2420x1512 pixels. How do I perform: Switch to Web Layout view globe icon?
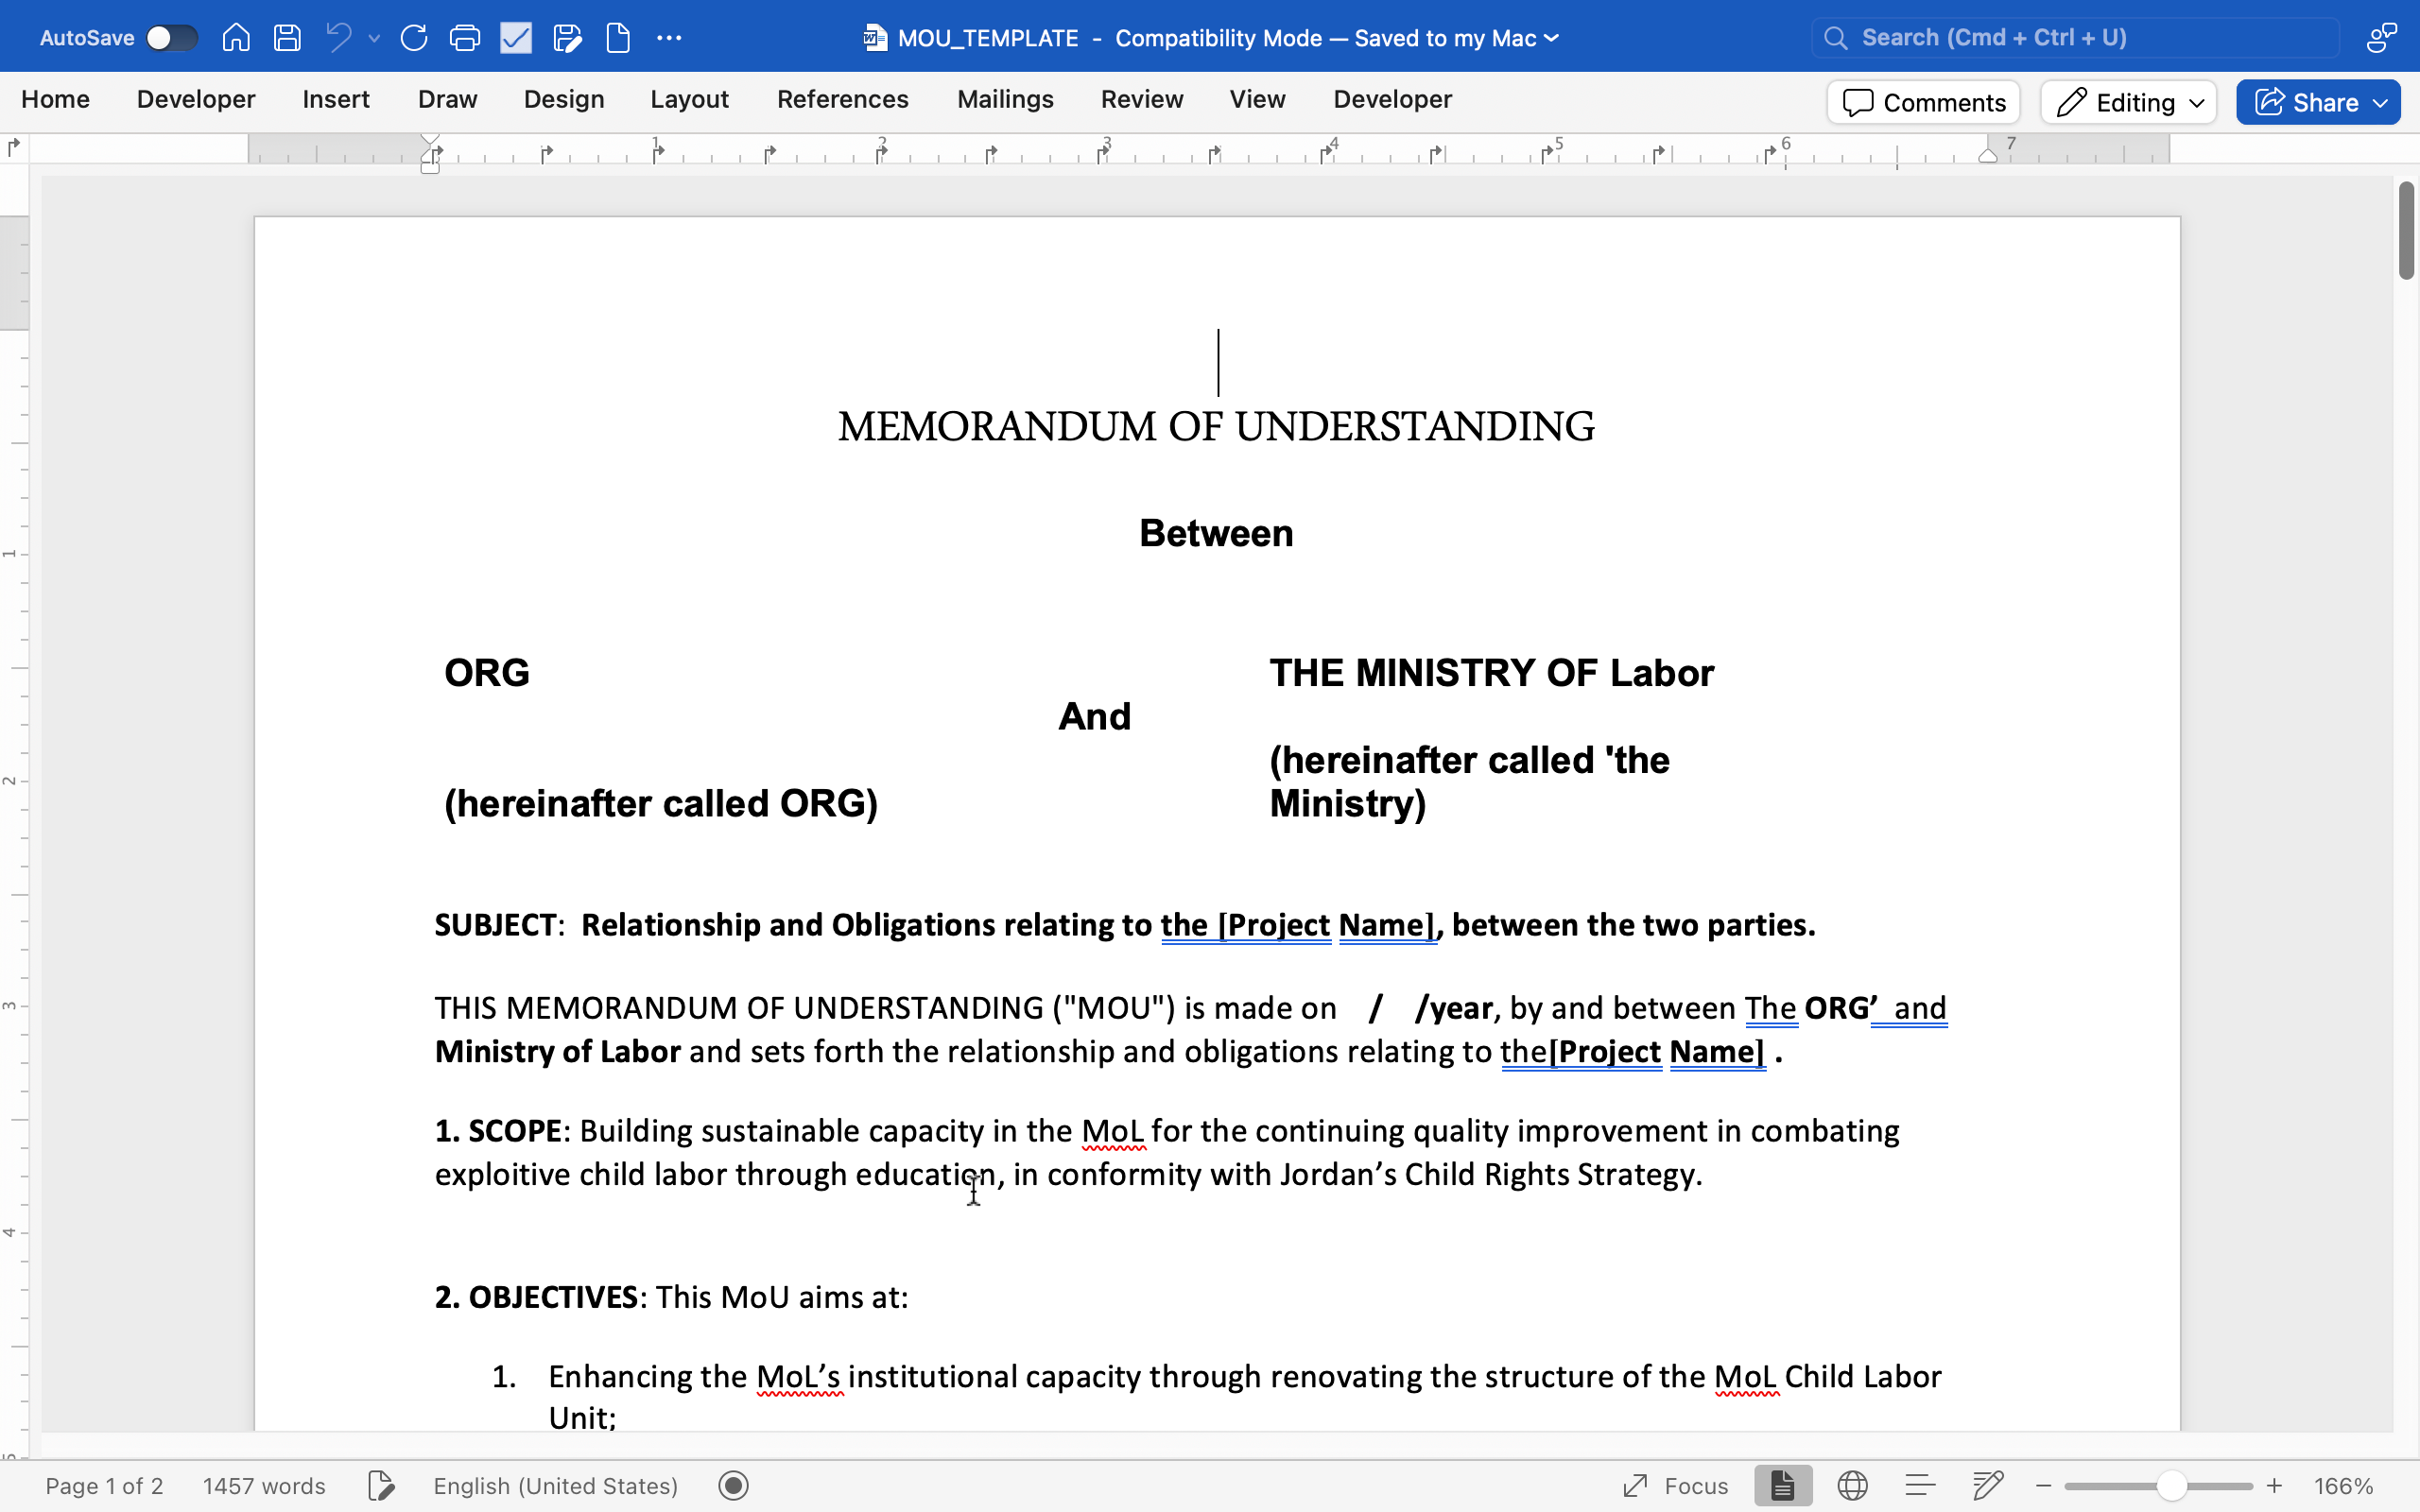pyautogui.click(x=1852, y=1485)
